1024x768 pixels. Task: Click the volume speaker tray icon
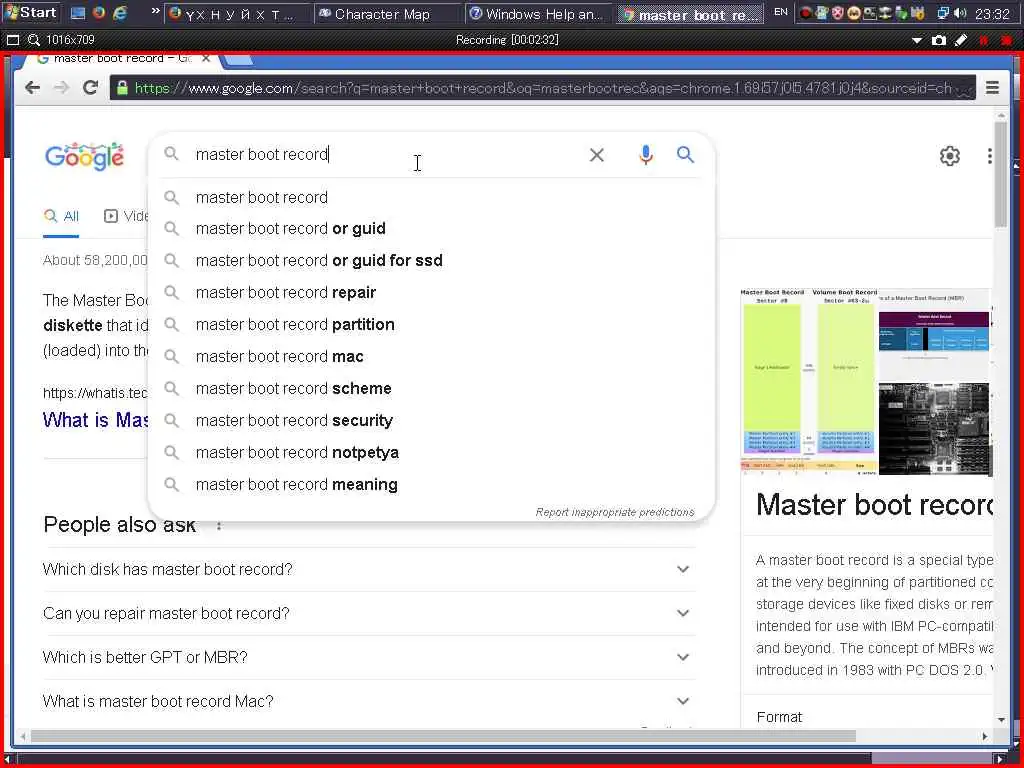960,13
